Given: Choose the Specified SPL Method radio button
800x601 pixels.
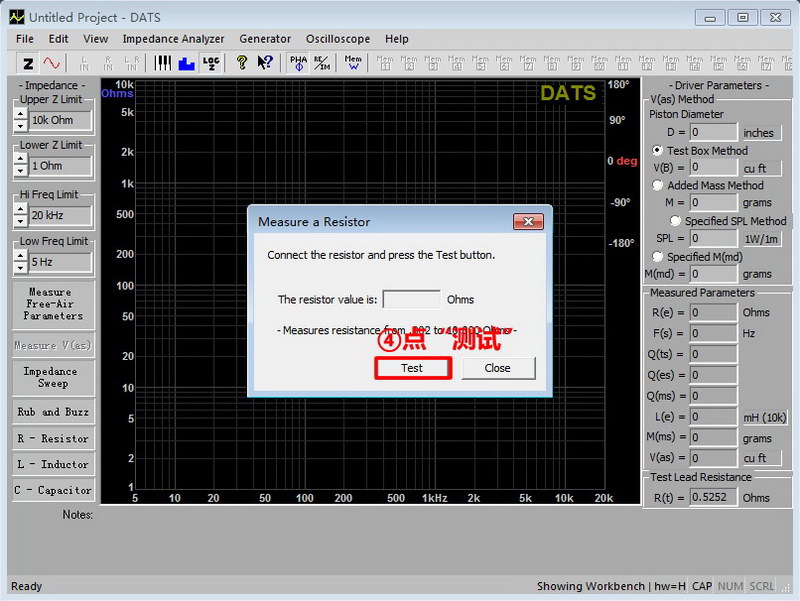Looking at the screenshot, I should [676, 221].
